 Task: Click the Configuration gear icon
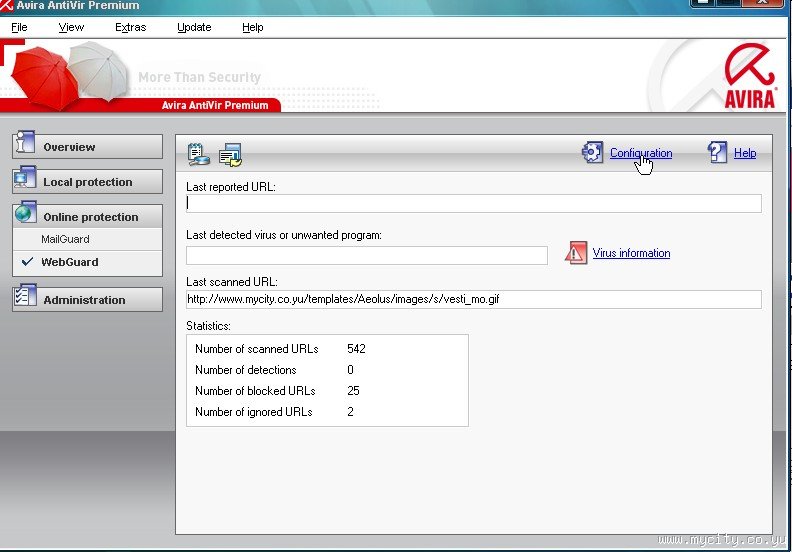(592, 153)
